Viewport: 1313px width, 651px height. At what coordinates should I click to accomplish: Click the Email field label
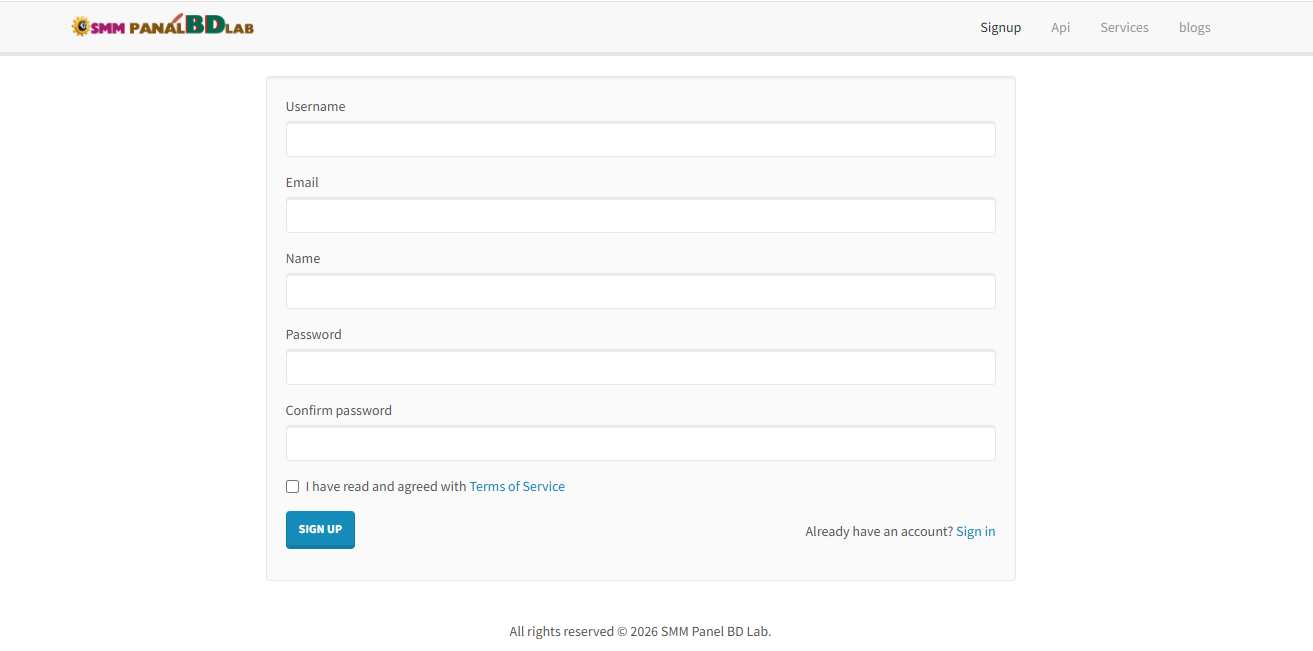[x=302, y=183]
